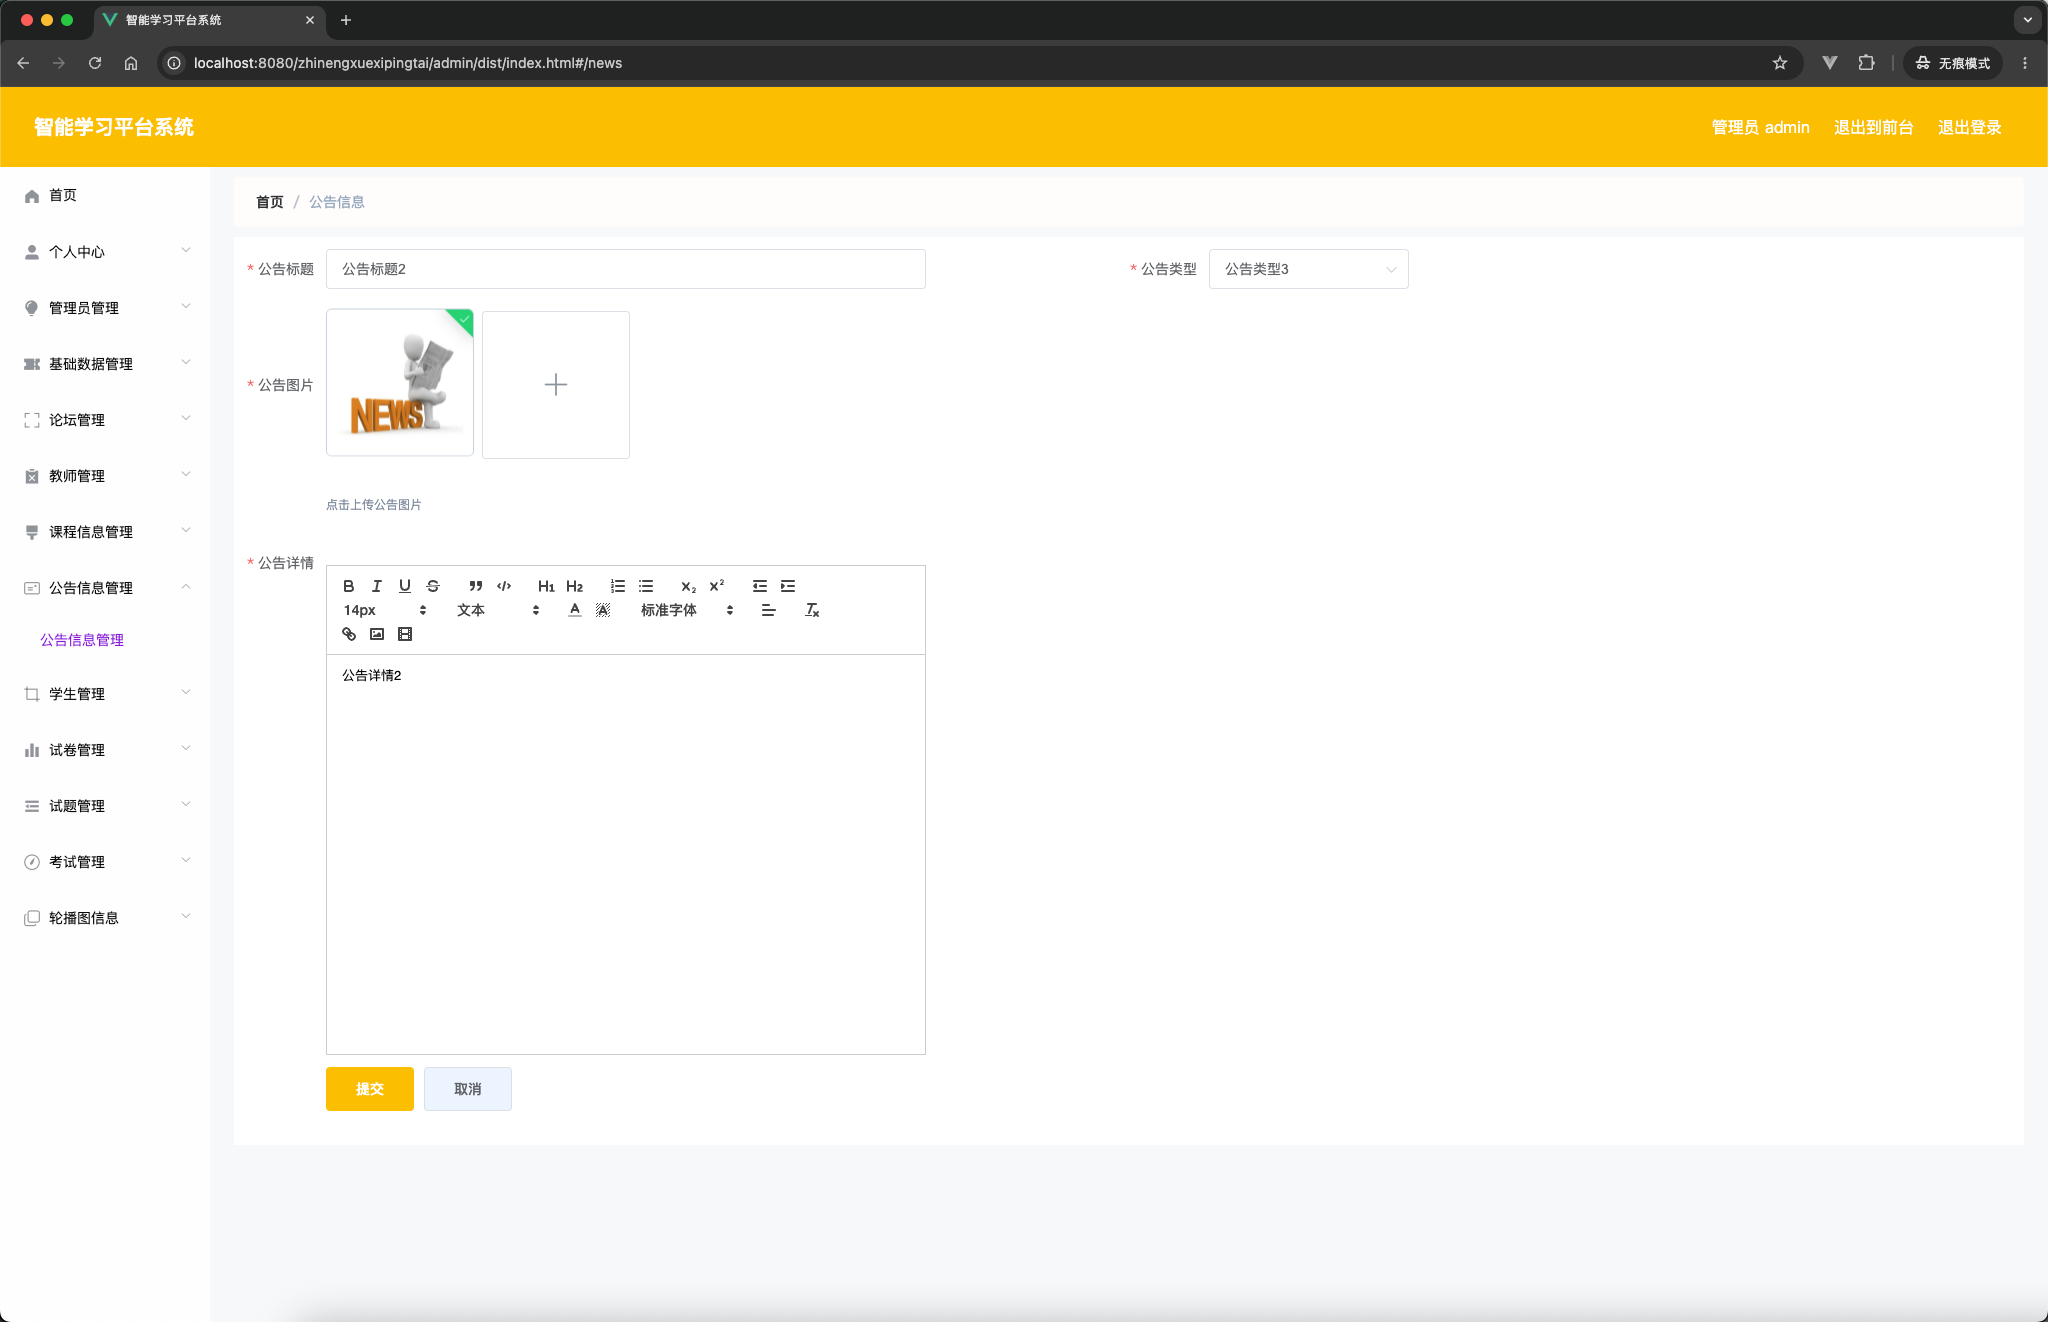
Task: Toggle bold formatting in editor
Action: click(x=349, y=586)
